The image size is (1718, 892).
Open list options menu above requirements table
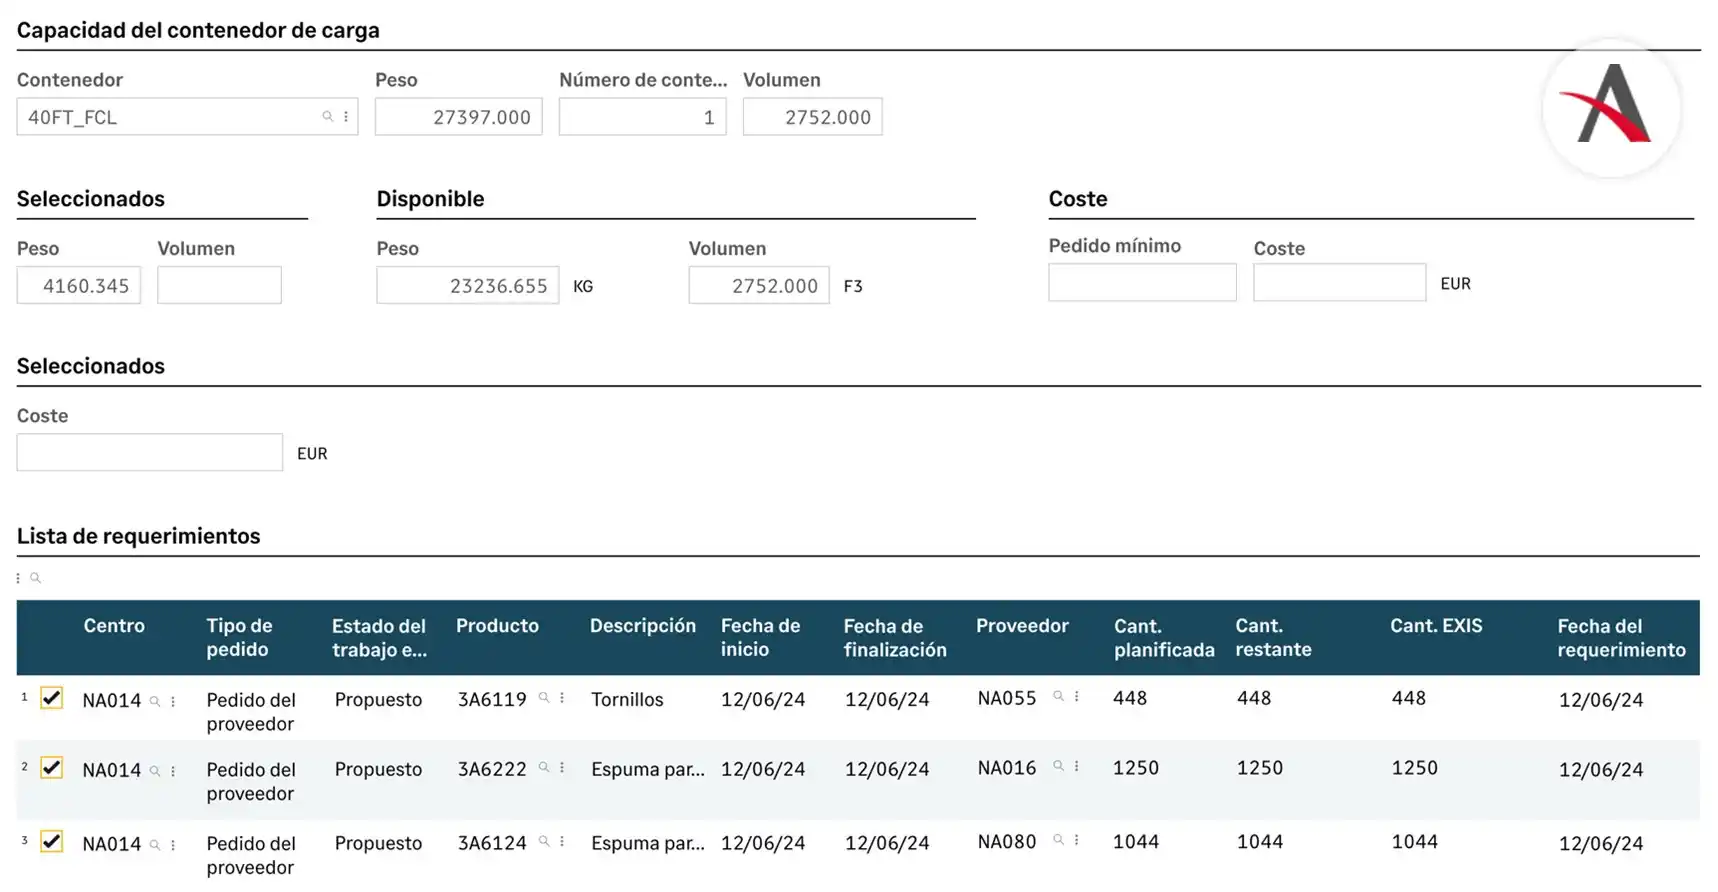coord(18,578)
